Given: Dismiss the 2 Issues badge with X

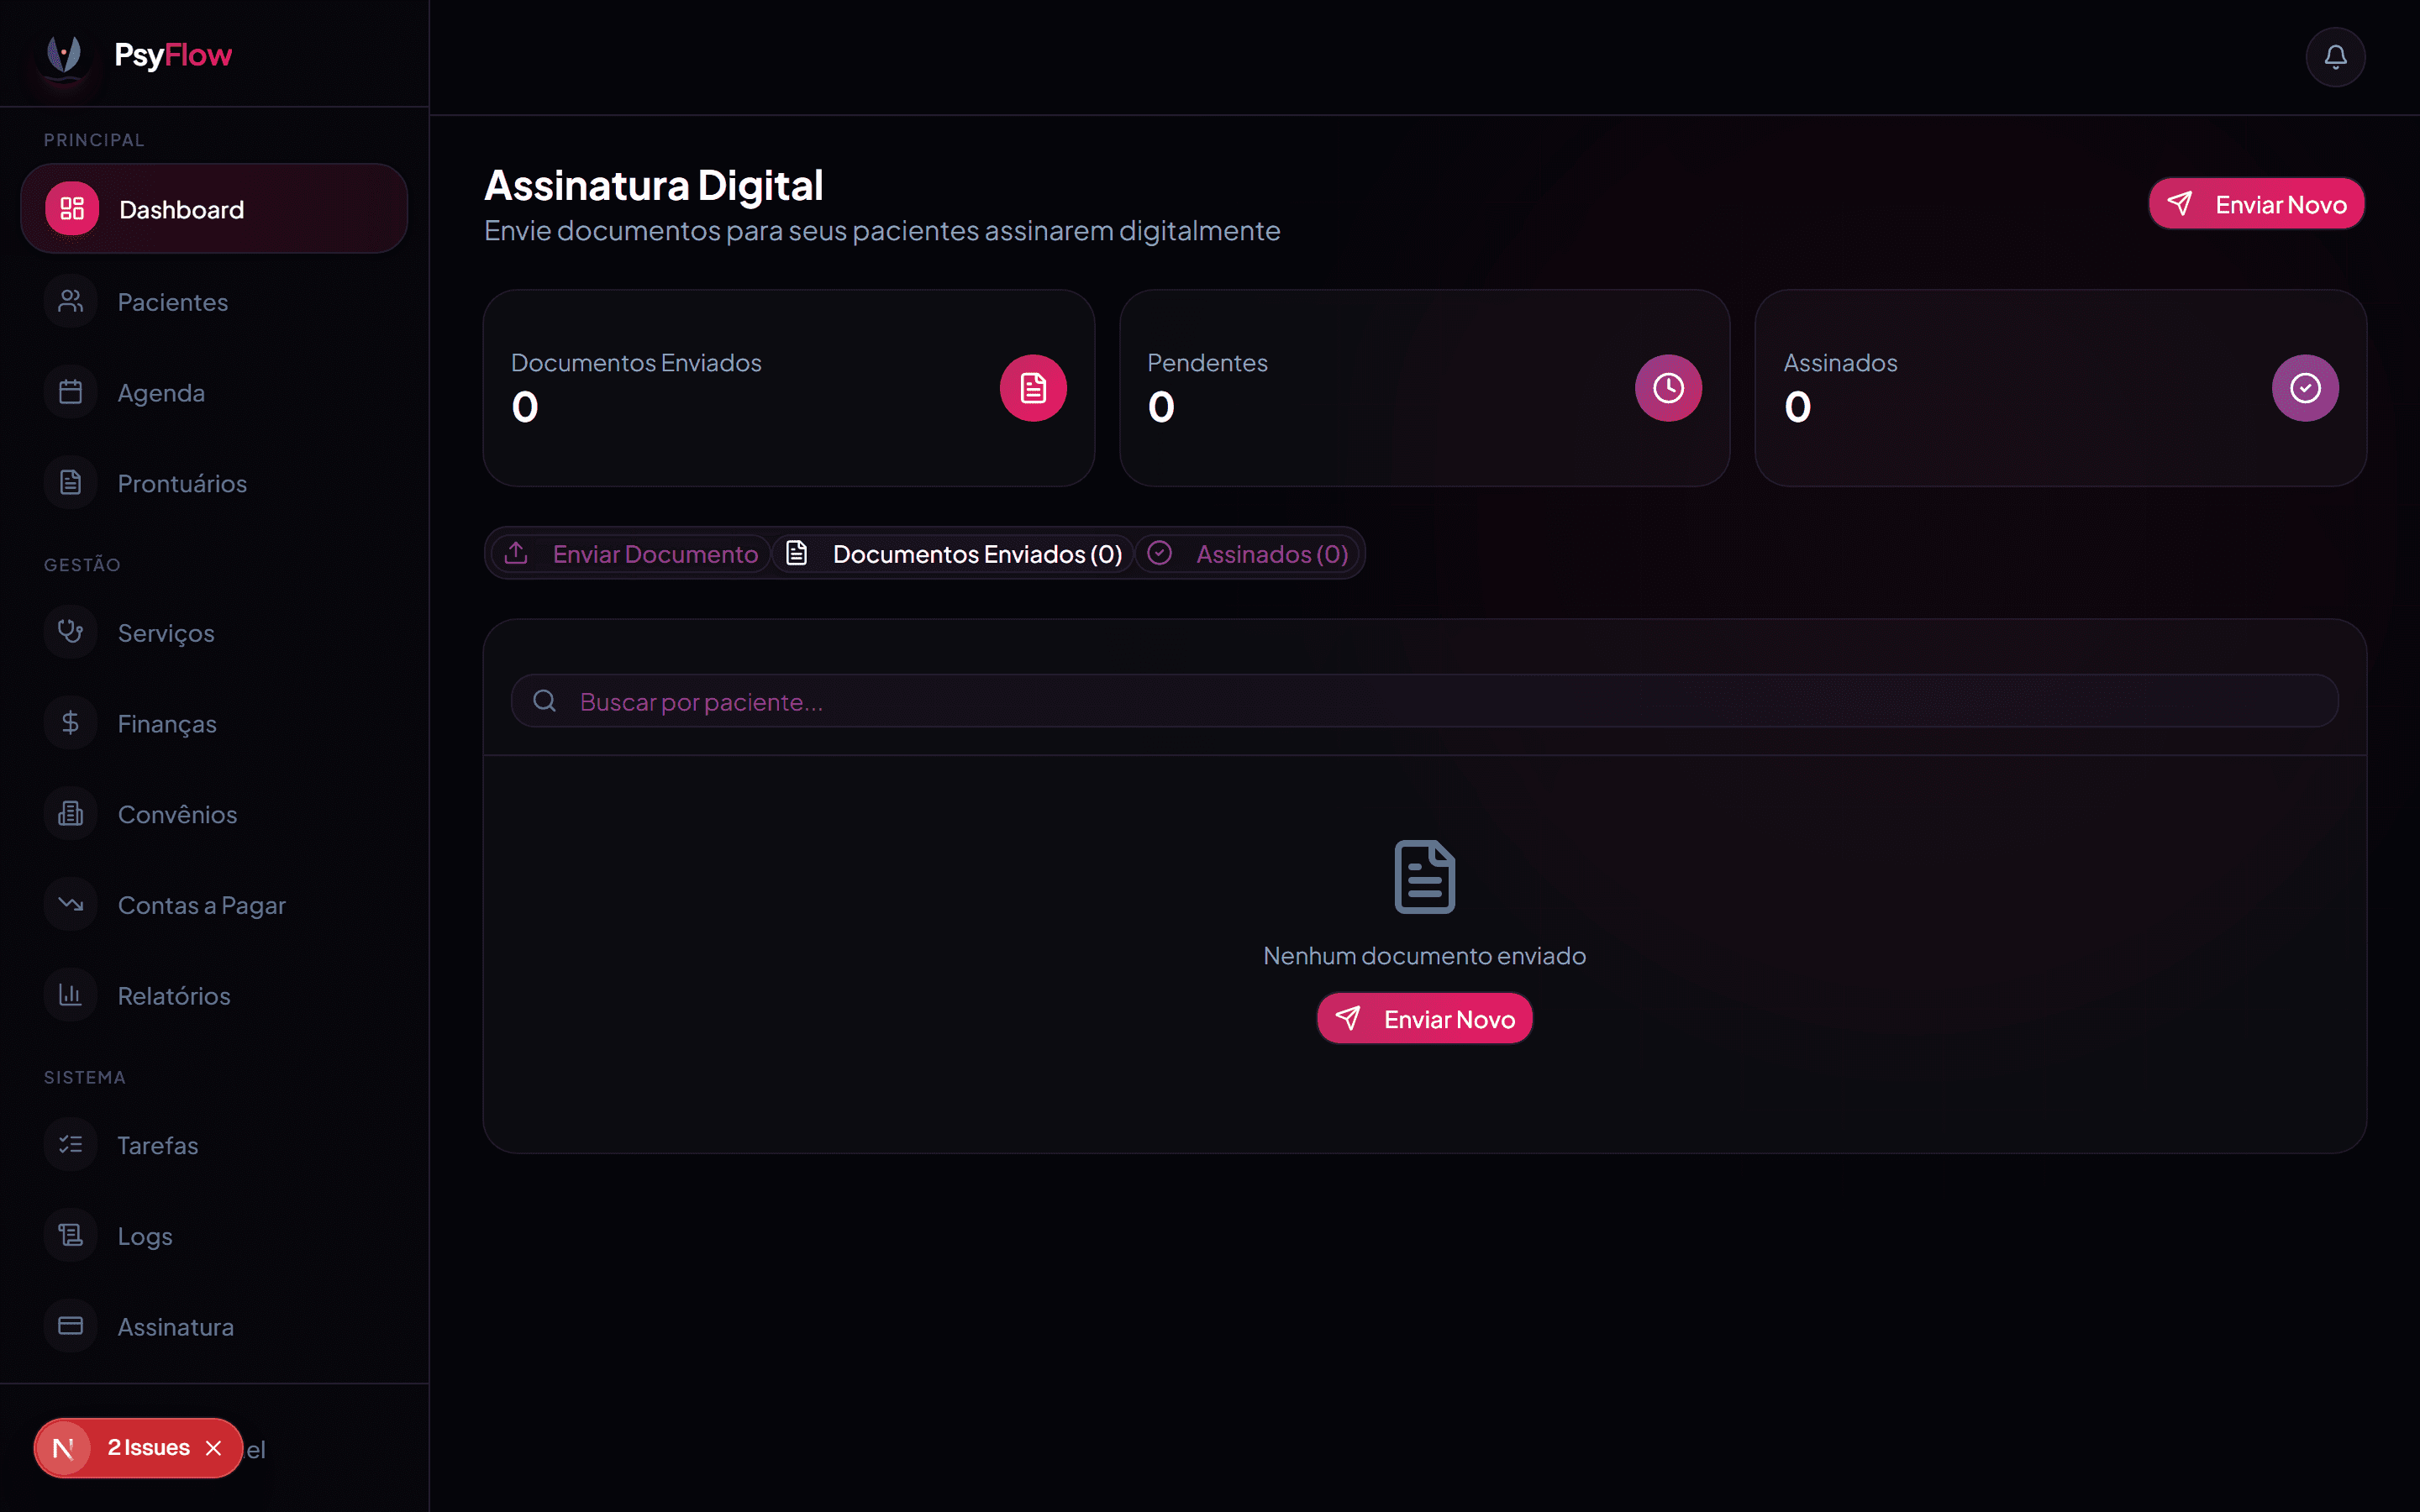Looking at the screenshot, I should tap(213, 1448).
